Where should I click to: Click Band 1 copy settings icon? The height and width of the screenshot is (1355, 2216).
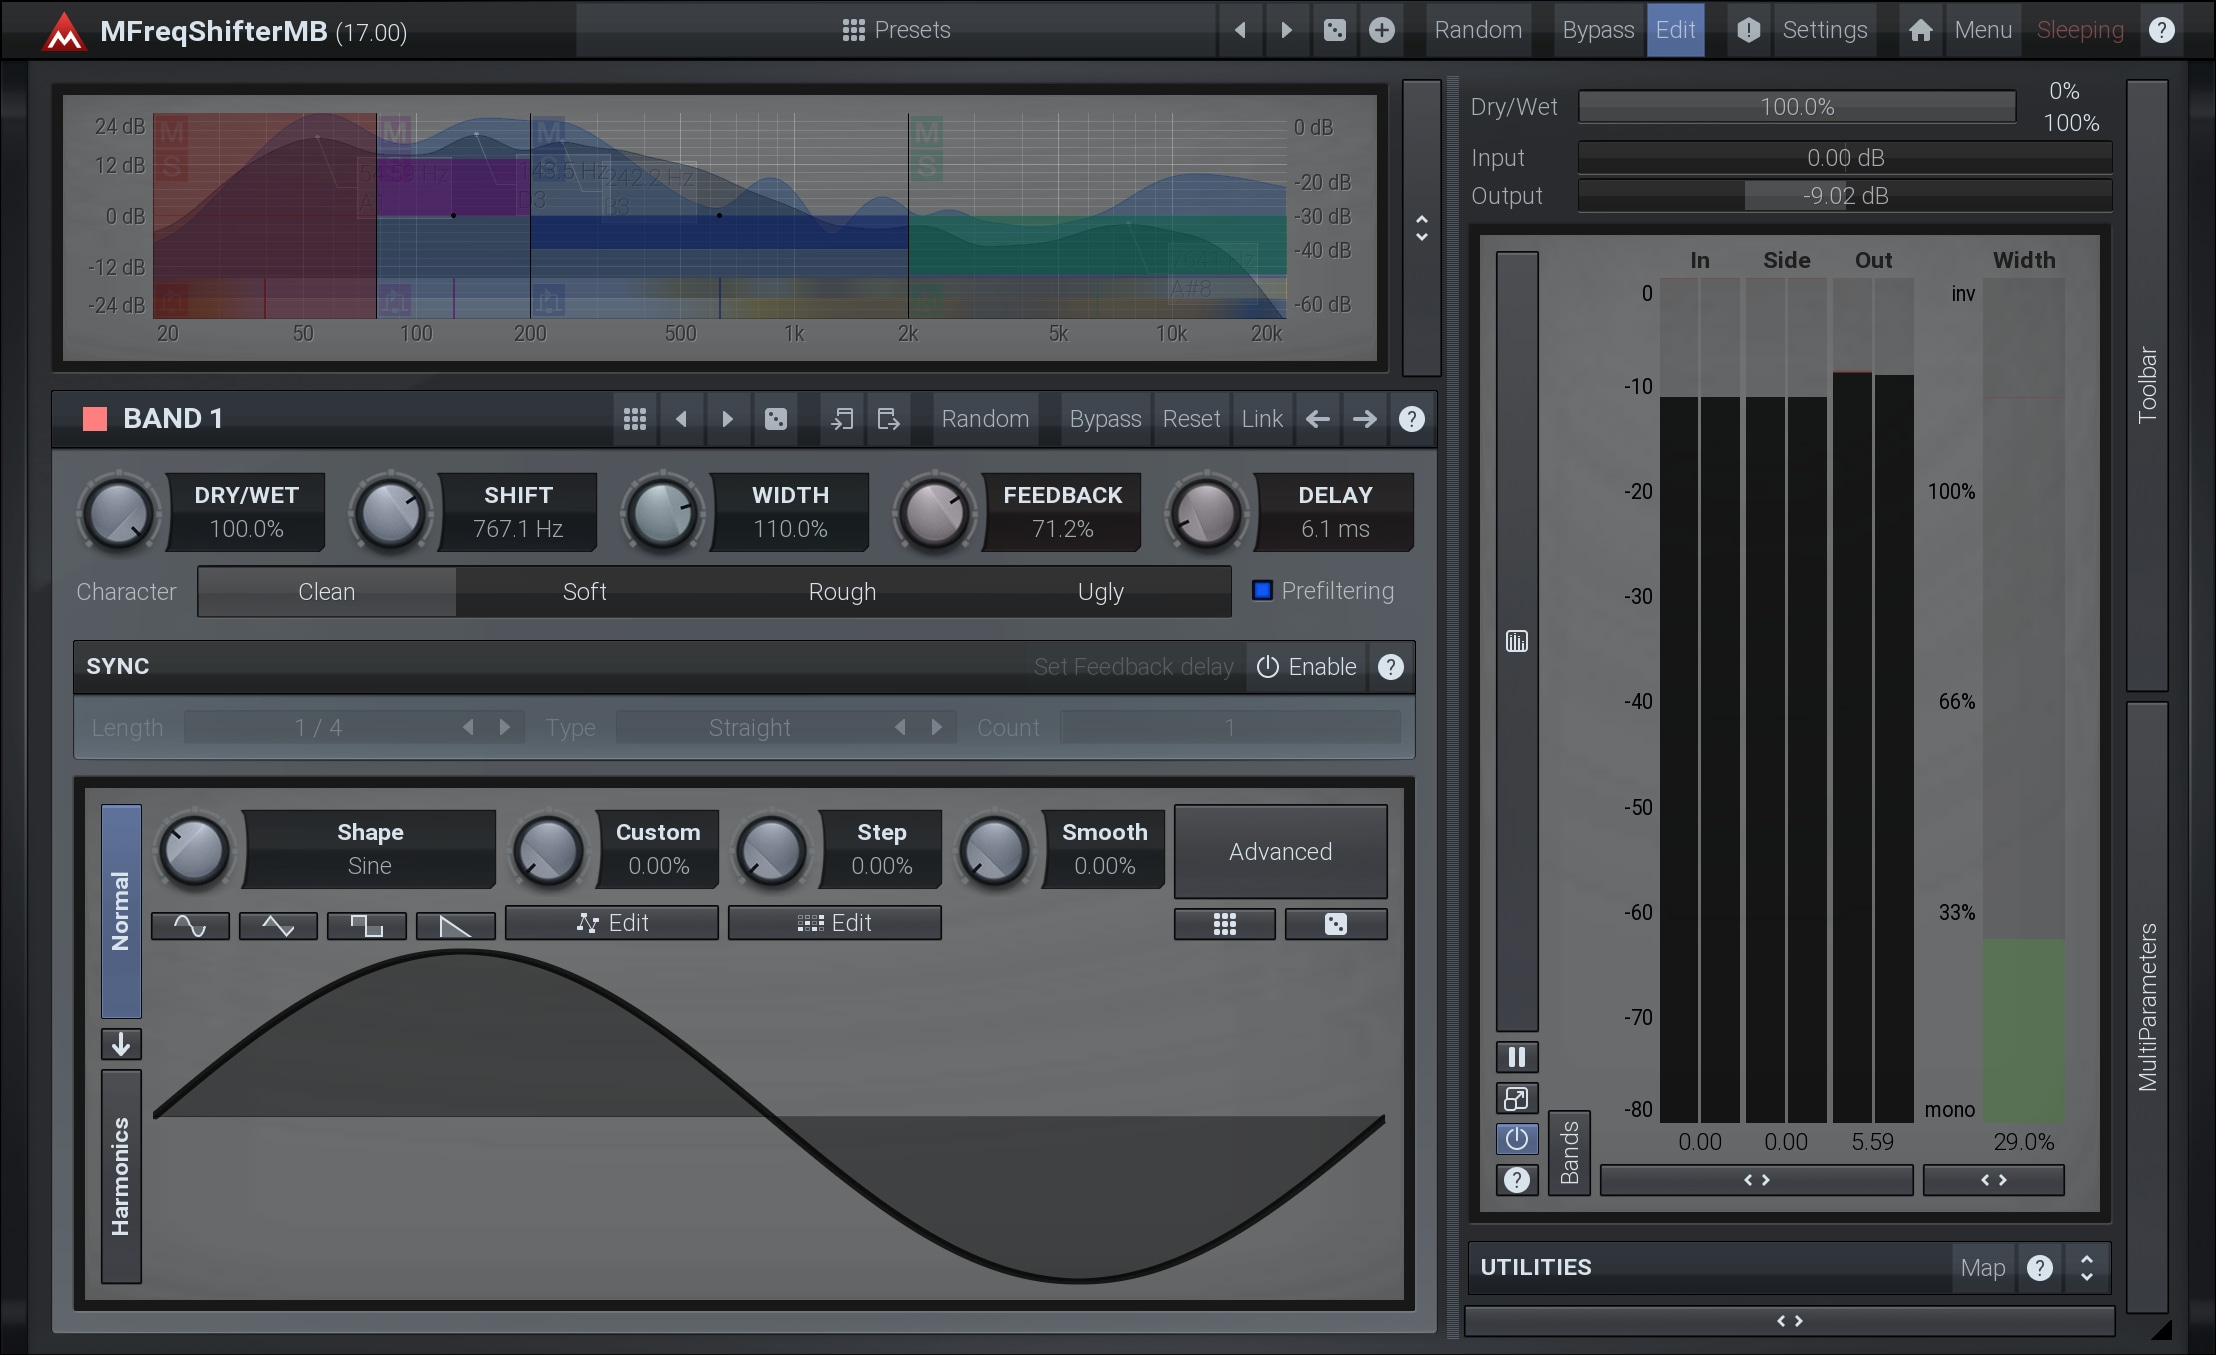tap(842, 419)
